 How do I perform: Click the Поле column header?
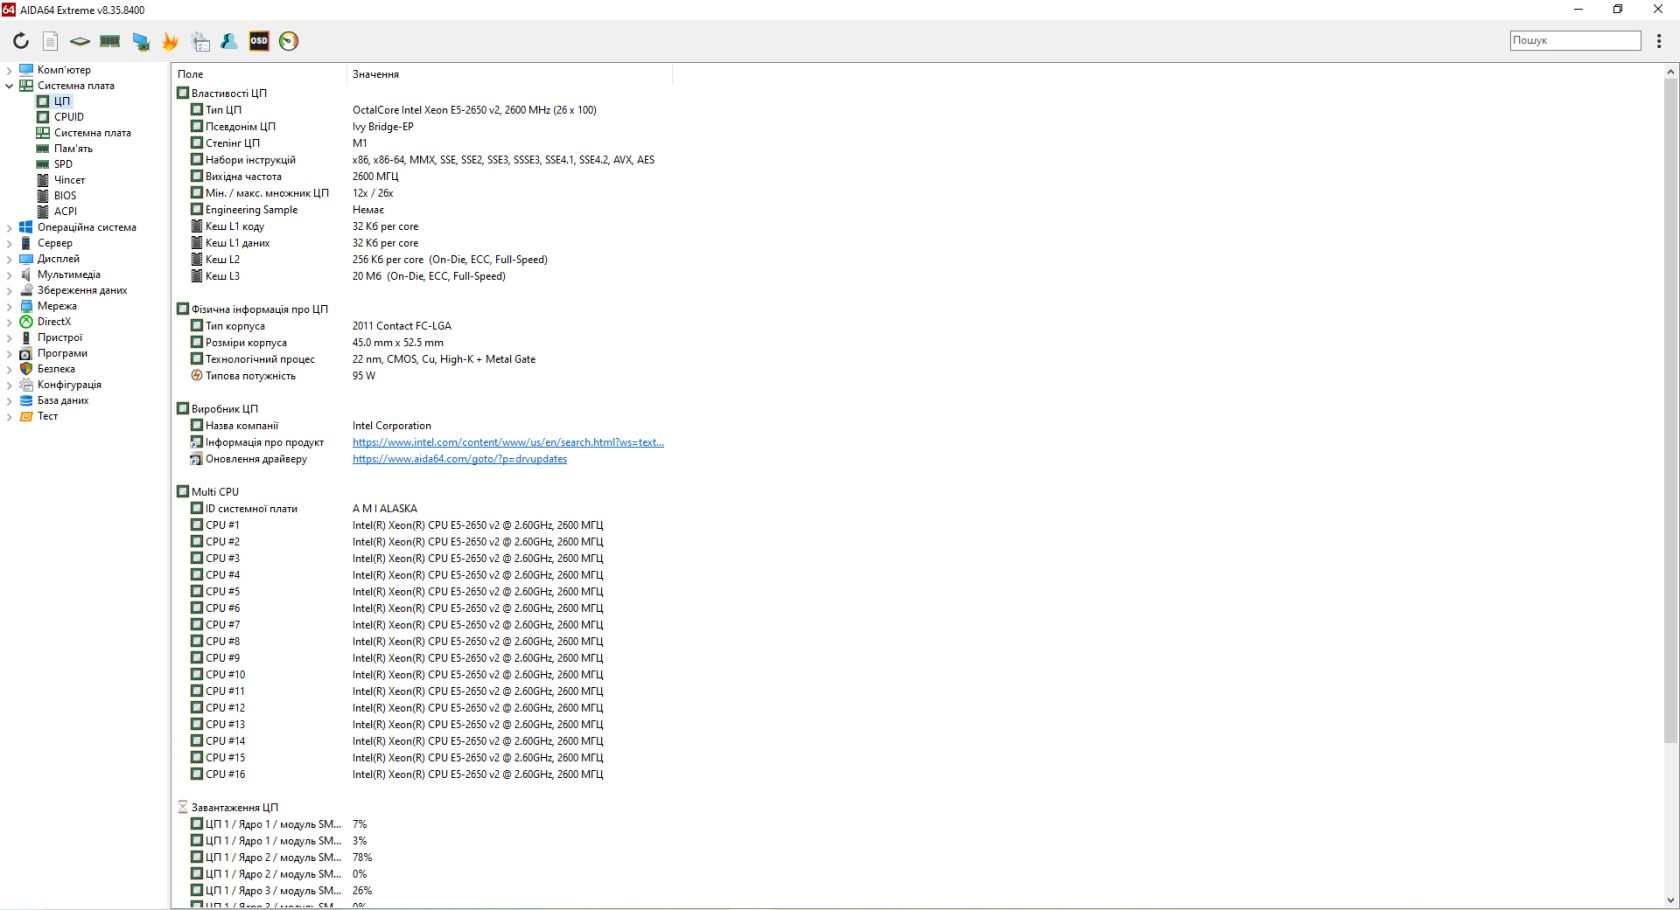pos(260,74)
